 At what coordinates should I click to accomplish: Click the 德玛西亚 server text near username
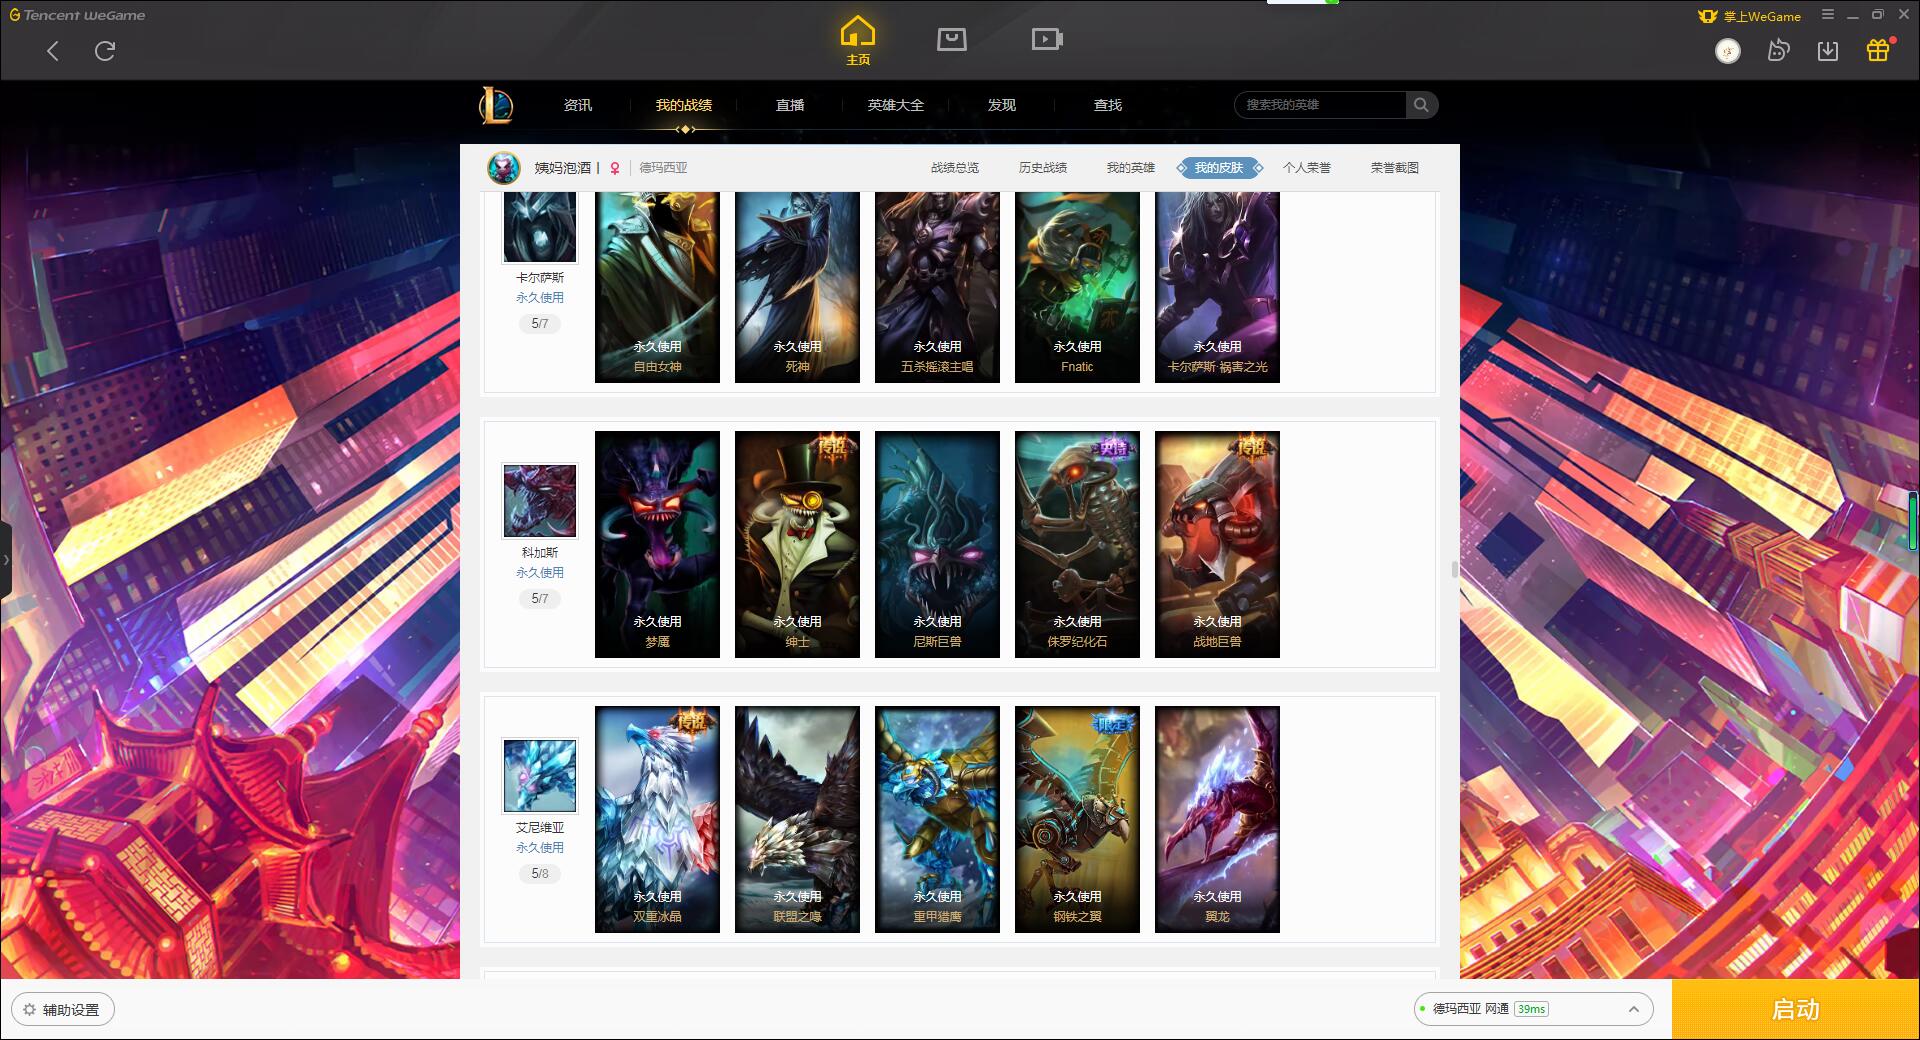click(x=663, y=168)
